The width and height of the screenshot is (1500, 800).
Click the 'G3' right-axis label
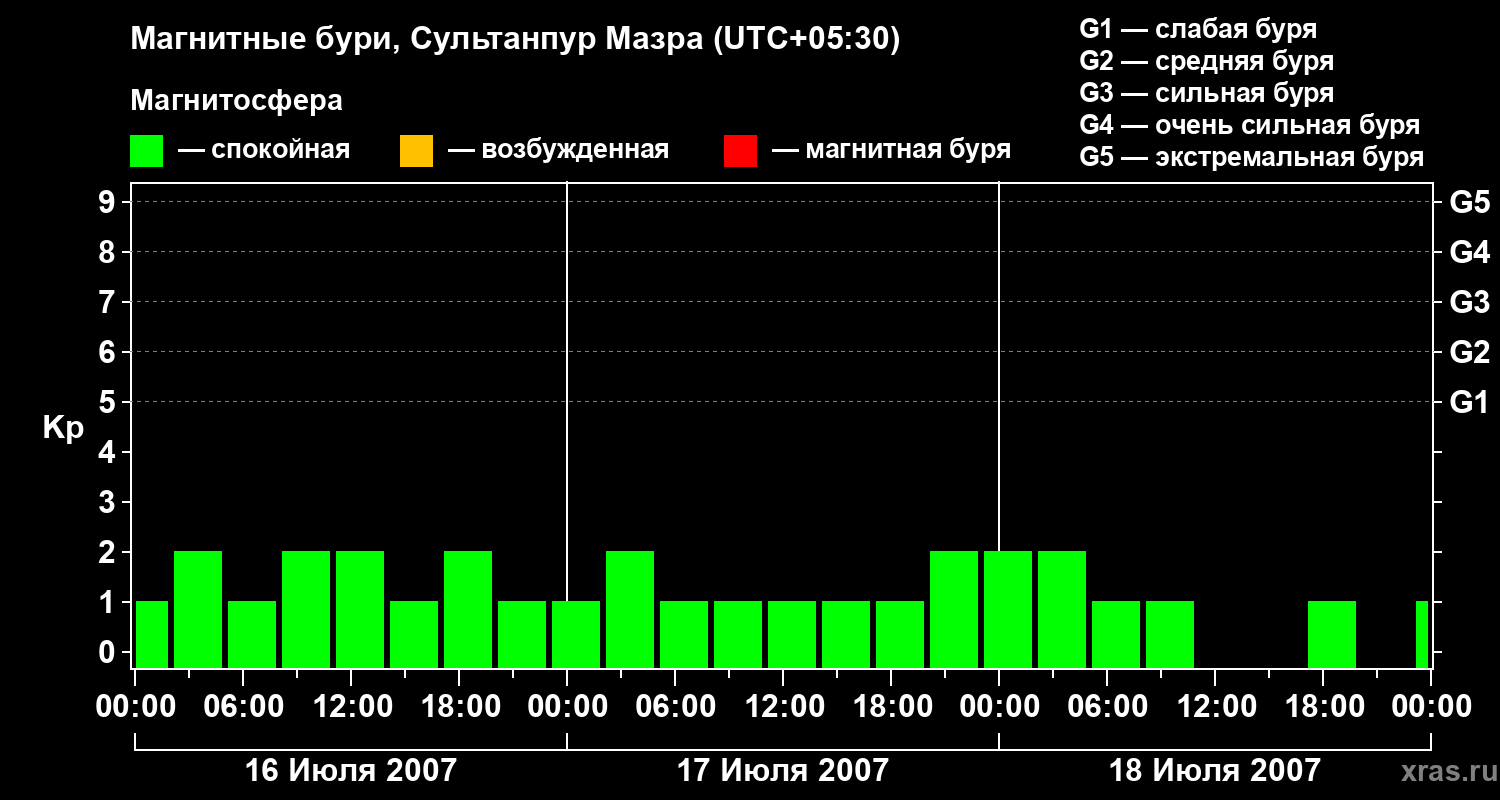[x=1469, y=303]
